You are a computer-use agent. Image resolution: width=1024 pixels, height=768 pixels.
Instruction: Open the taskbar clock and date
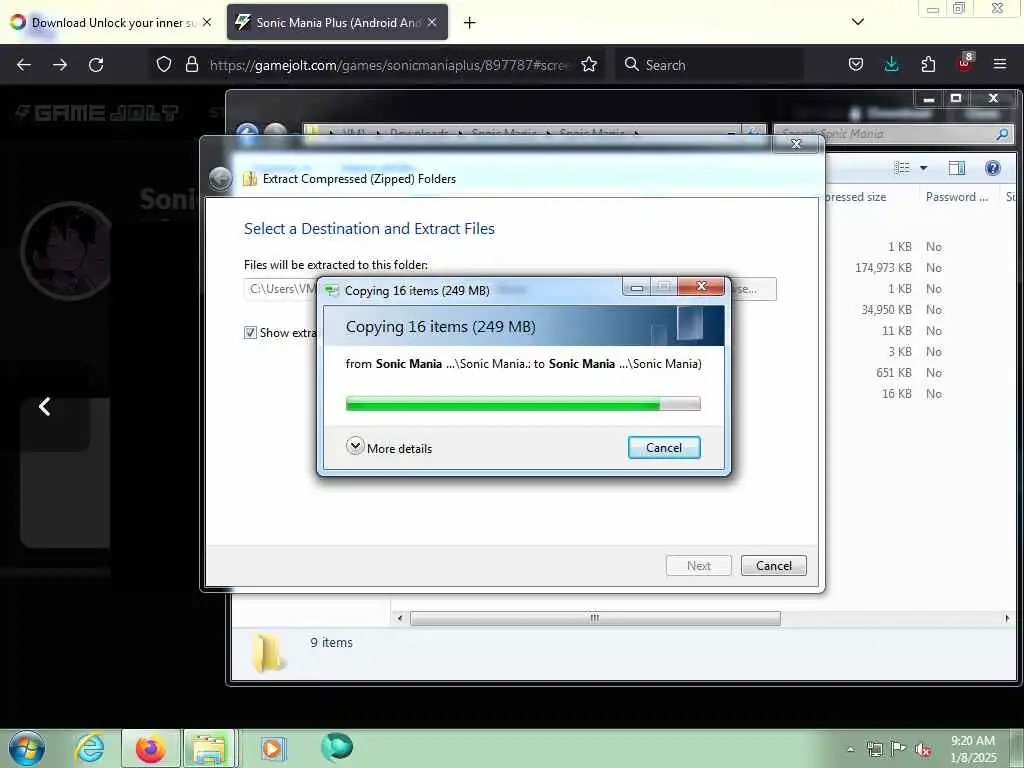(973, 749)
